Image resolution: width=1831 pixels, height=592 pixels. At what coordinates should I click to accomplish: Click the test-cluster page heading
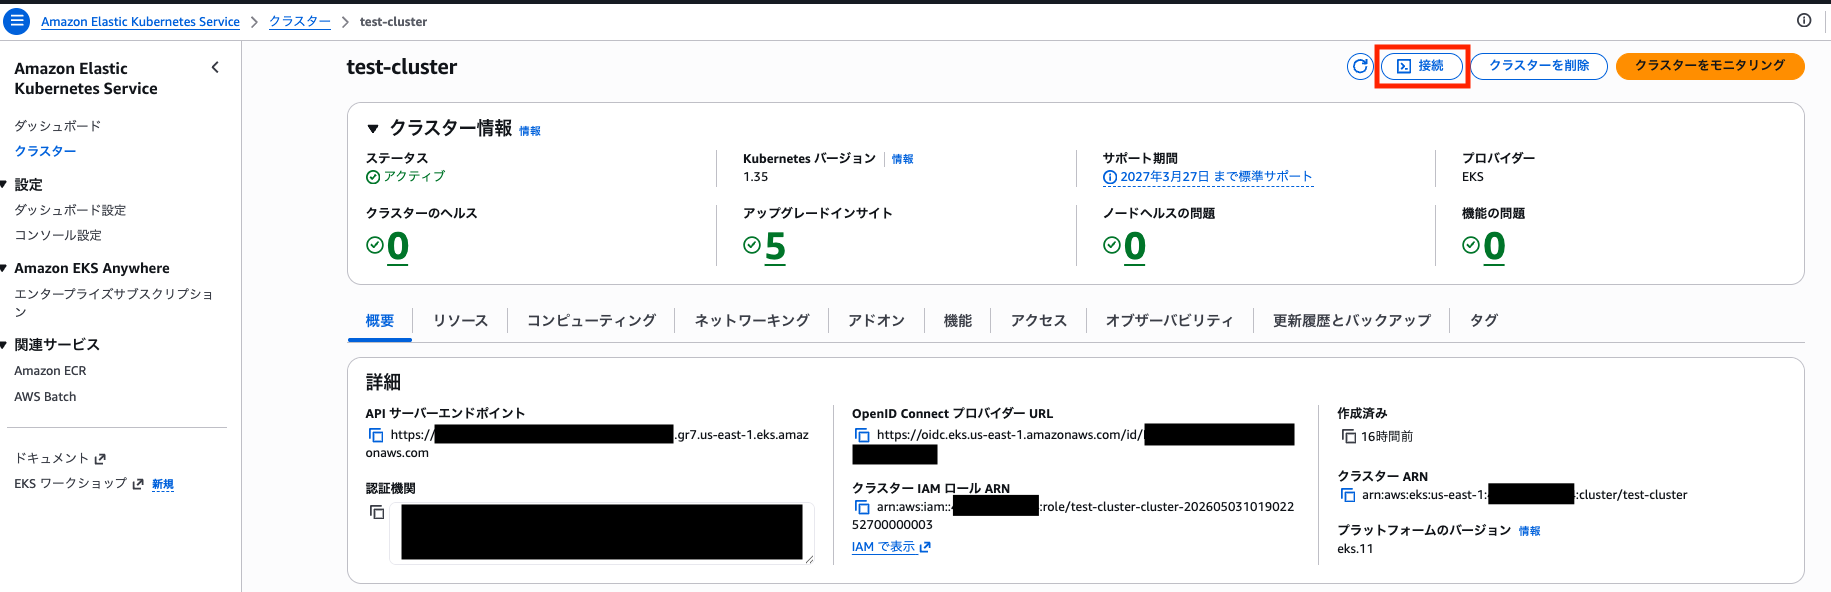pyautogui.click(x=402, y=67)
